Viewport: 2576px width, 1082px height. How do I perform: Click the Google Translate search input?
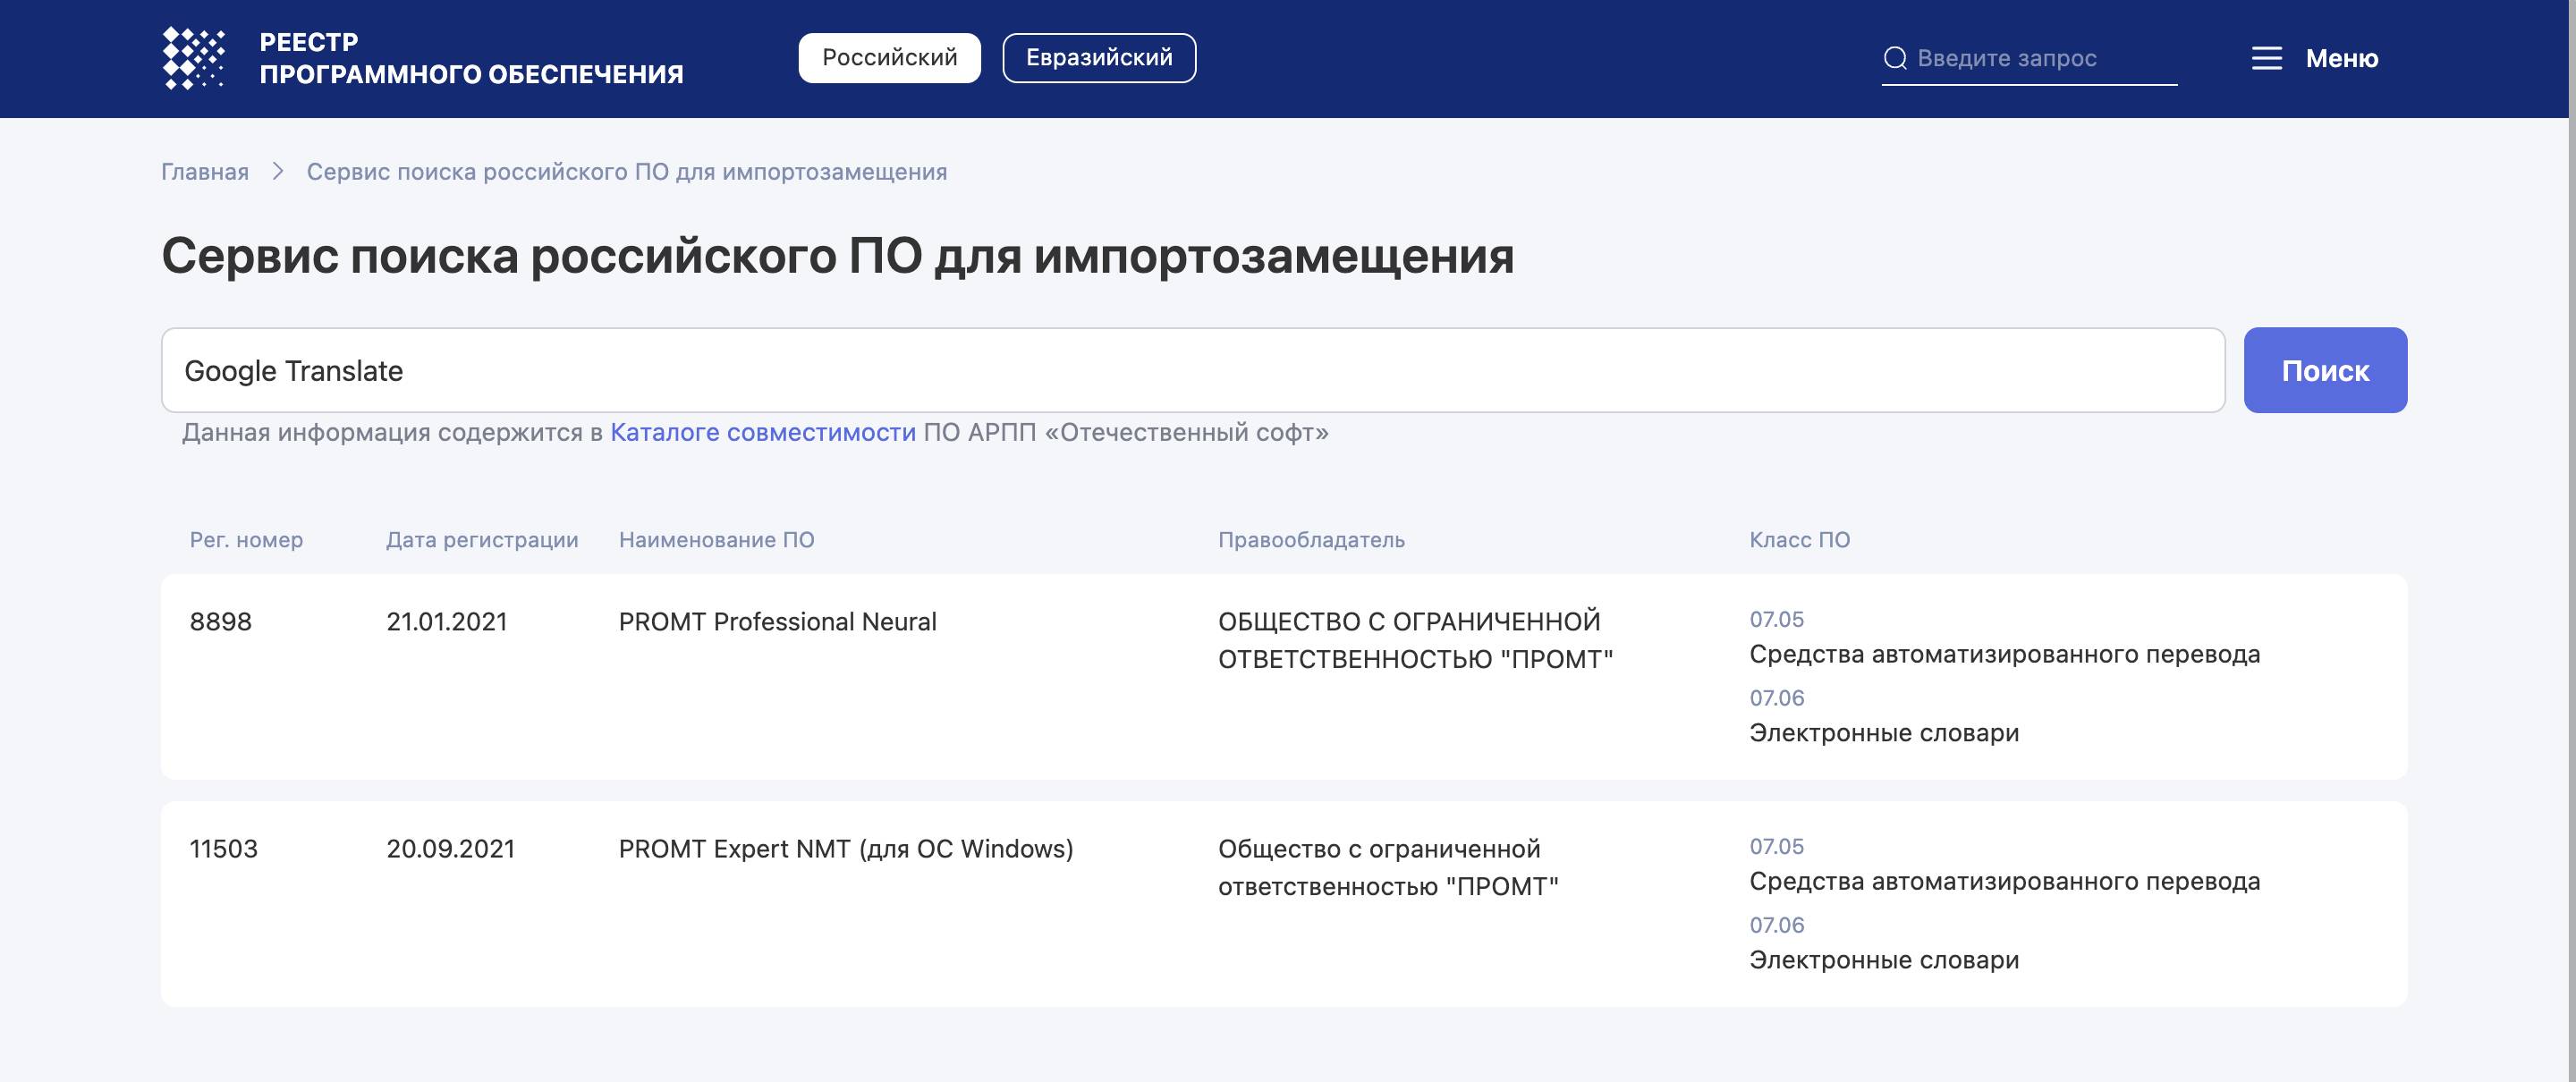click(1193, 370)
